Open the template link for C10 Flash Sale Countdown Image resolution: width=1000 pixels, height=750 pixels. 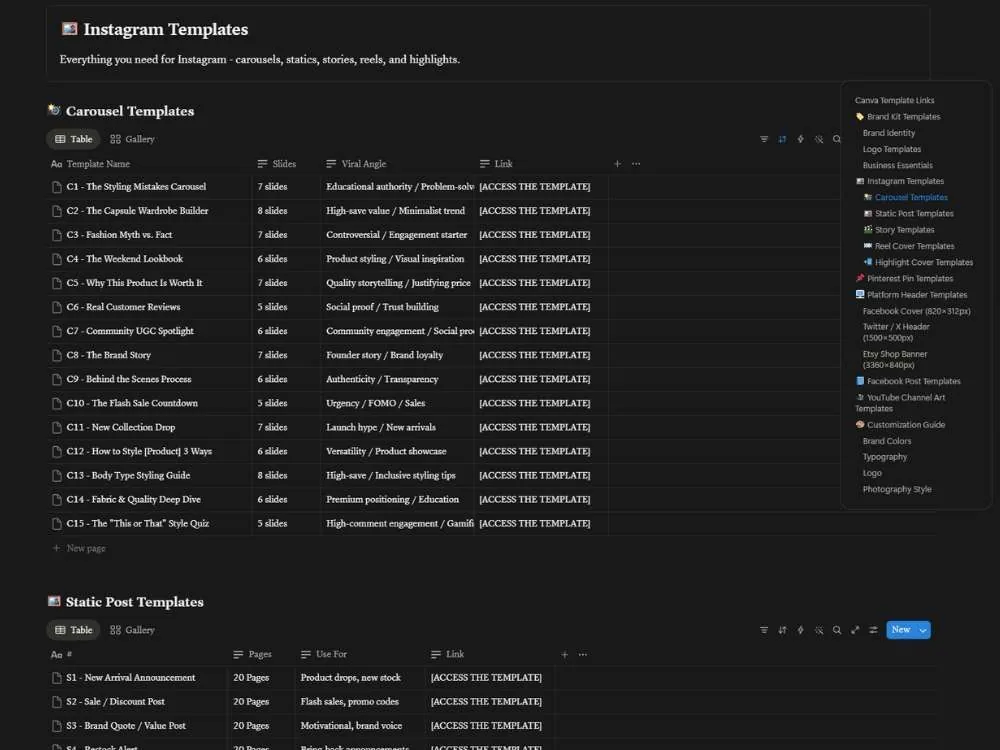click(534, 404)
